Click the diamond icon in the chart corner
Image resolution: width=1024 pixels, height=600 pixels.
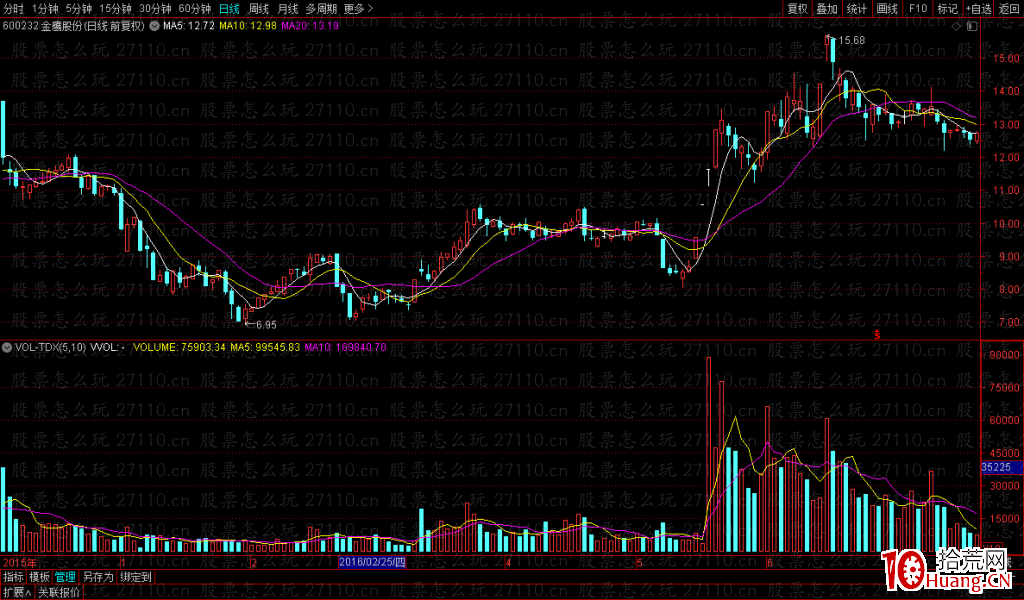tap(957, 26)
